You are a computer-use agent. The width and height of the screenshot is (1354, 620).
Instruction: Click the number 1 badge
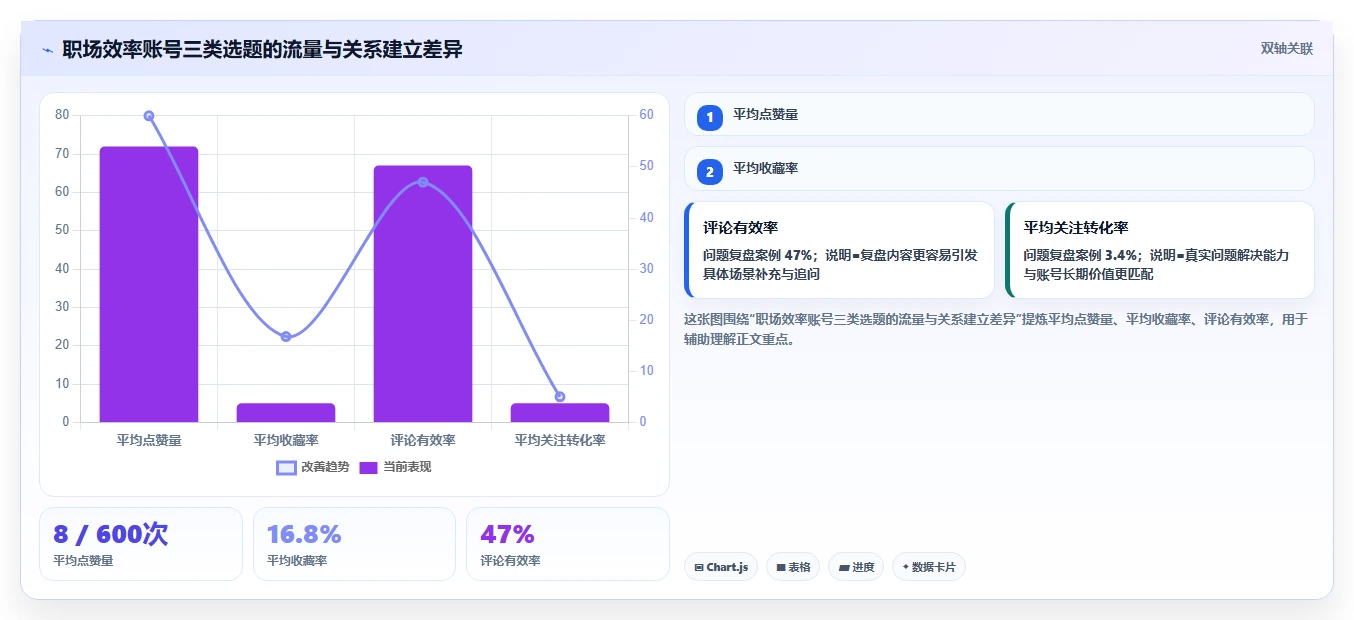[710, 118]
